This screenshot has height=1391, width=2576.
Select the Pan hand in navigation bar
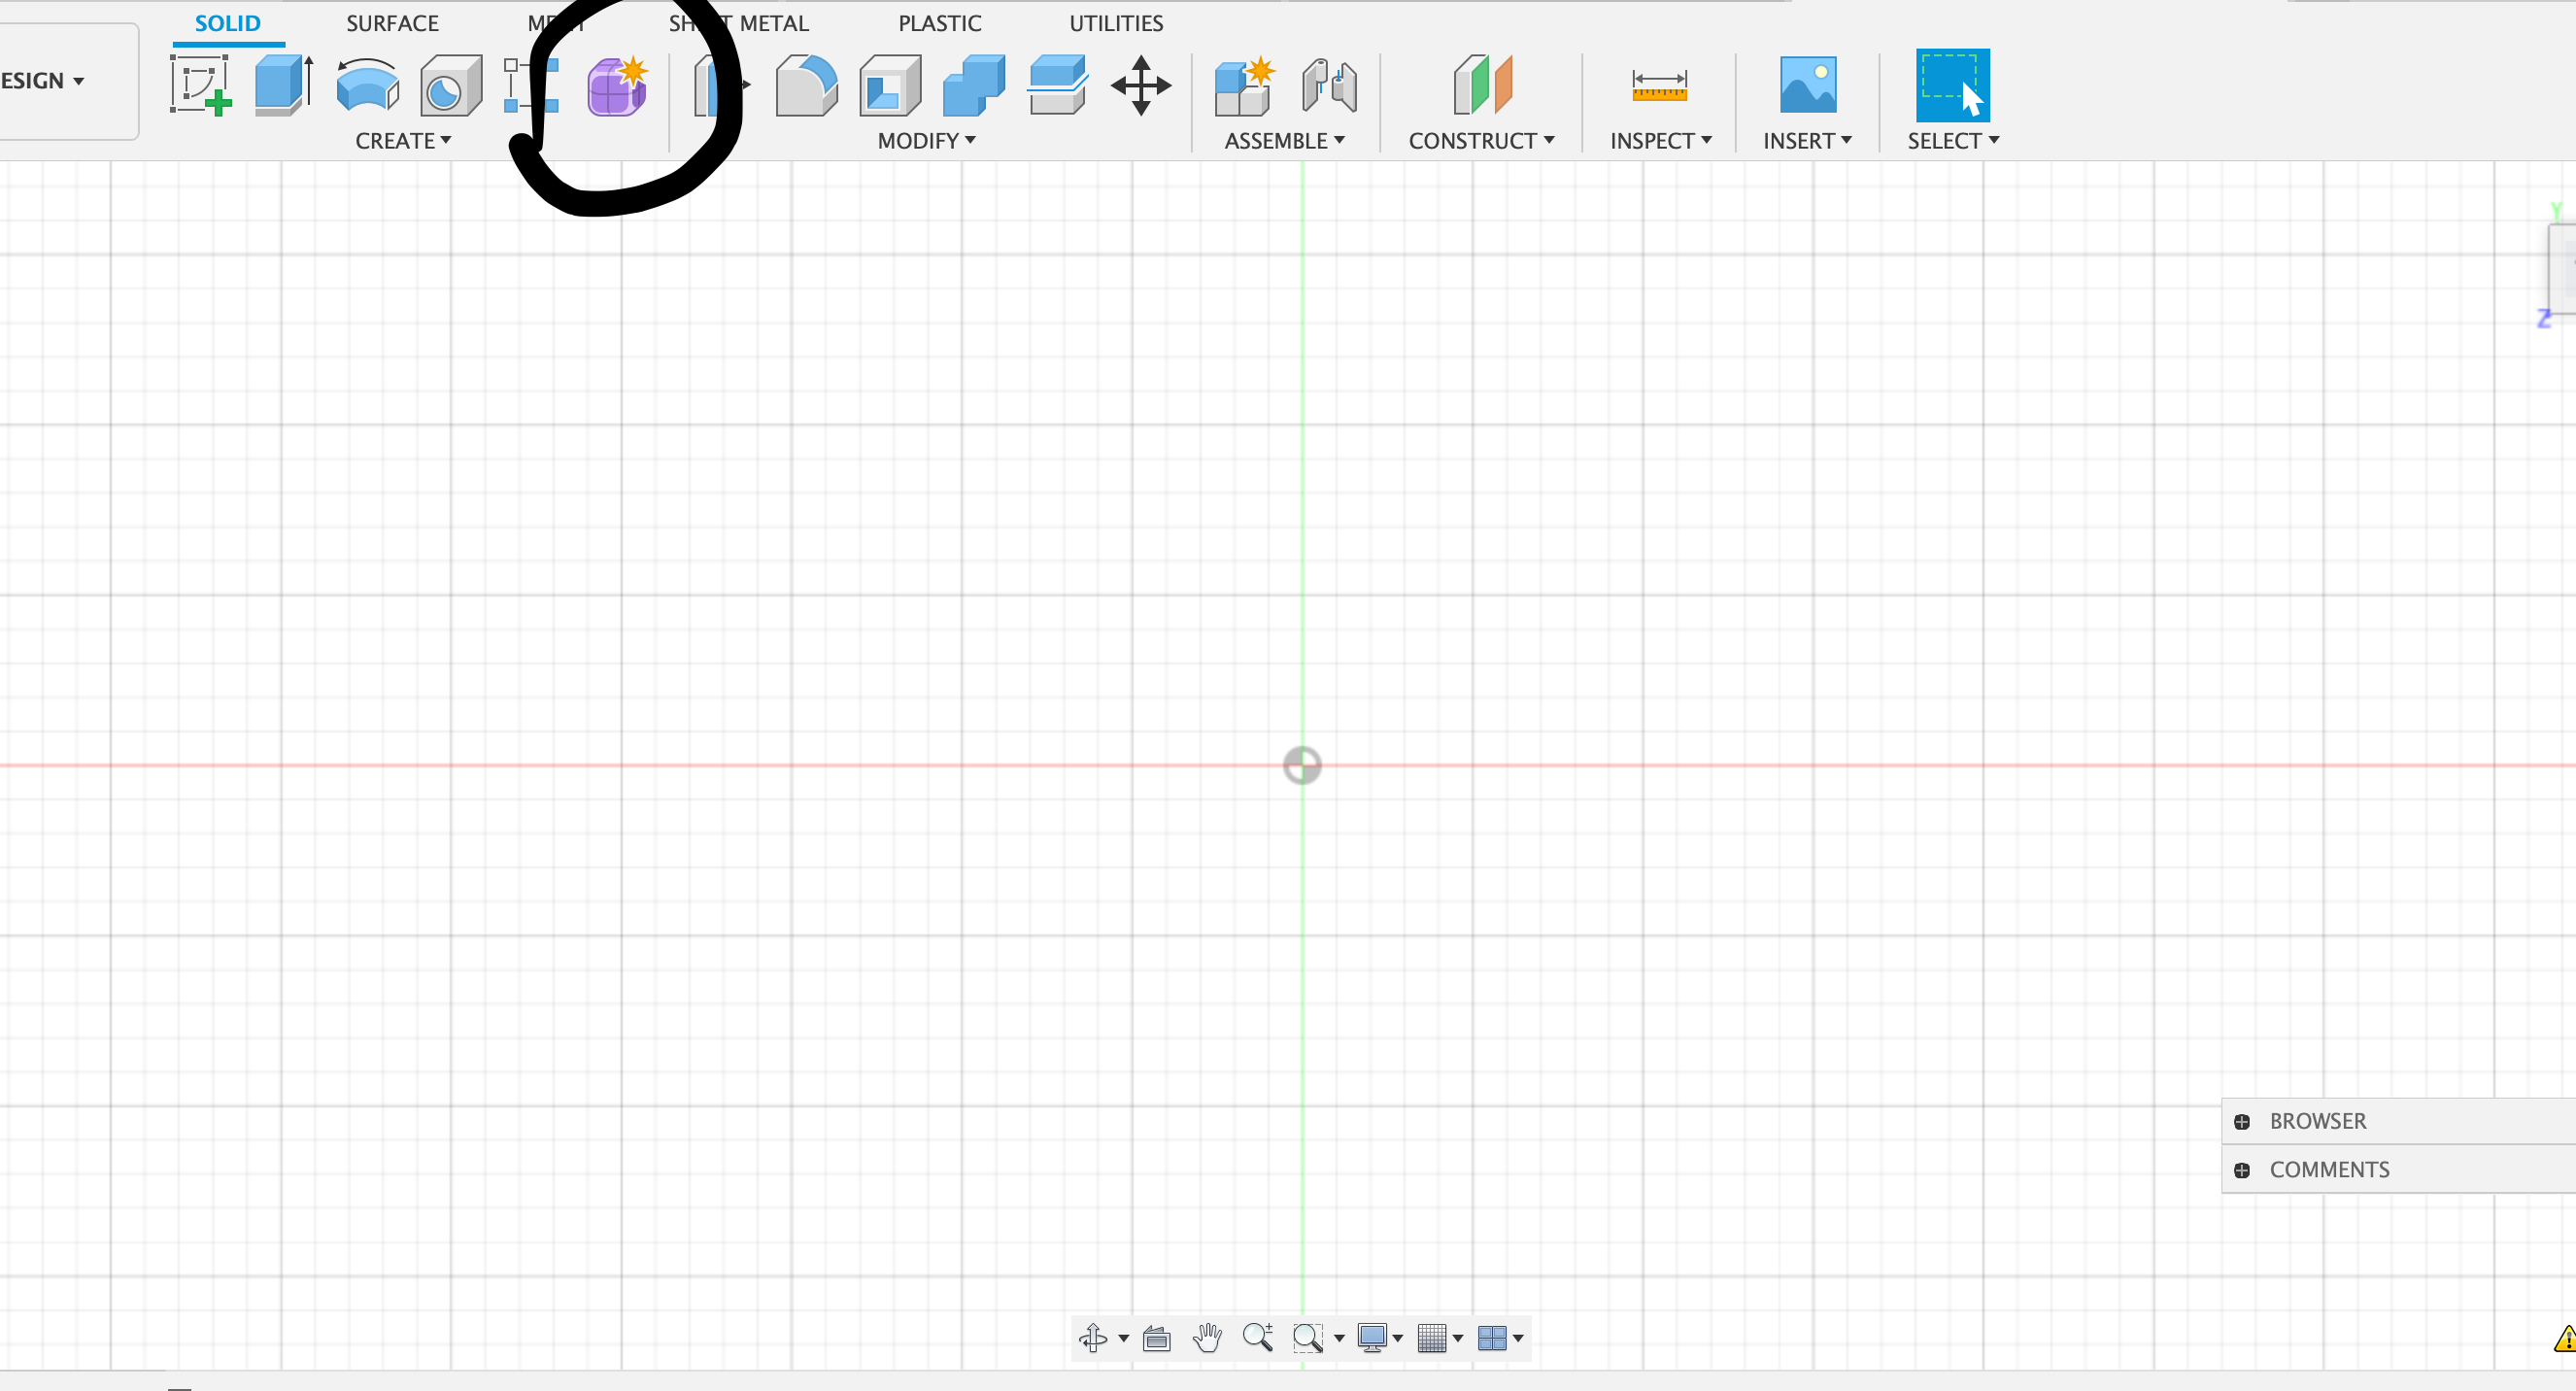tap(1207, 1337)
